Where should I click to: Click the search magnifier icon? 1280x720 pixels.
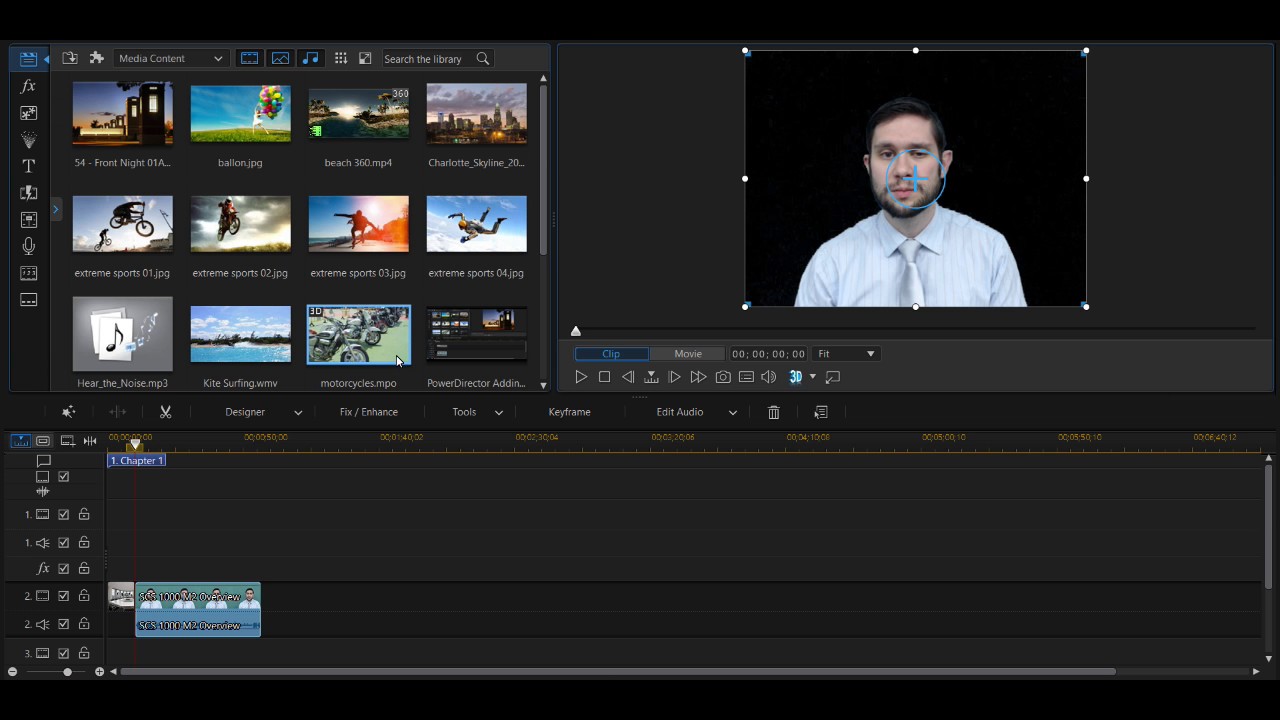point(483,58)
